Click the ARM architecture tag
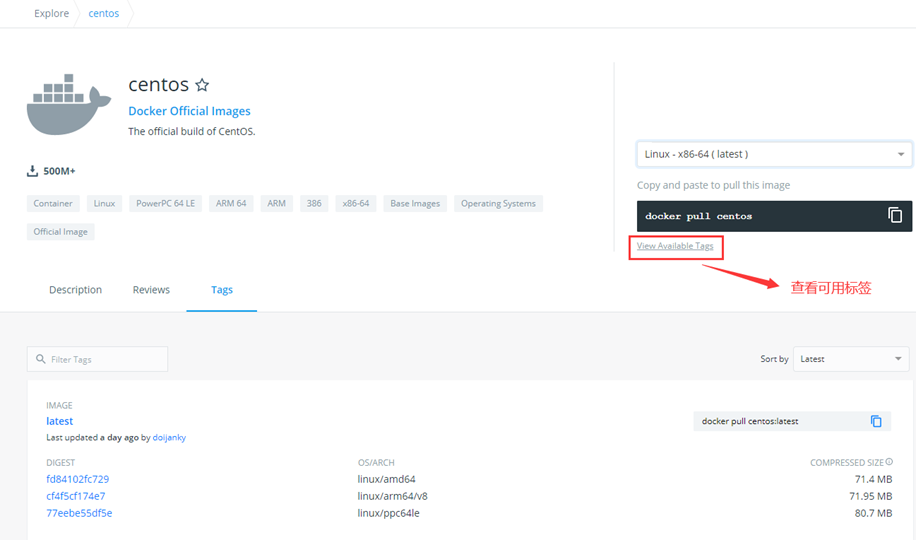 pos(276,203)
